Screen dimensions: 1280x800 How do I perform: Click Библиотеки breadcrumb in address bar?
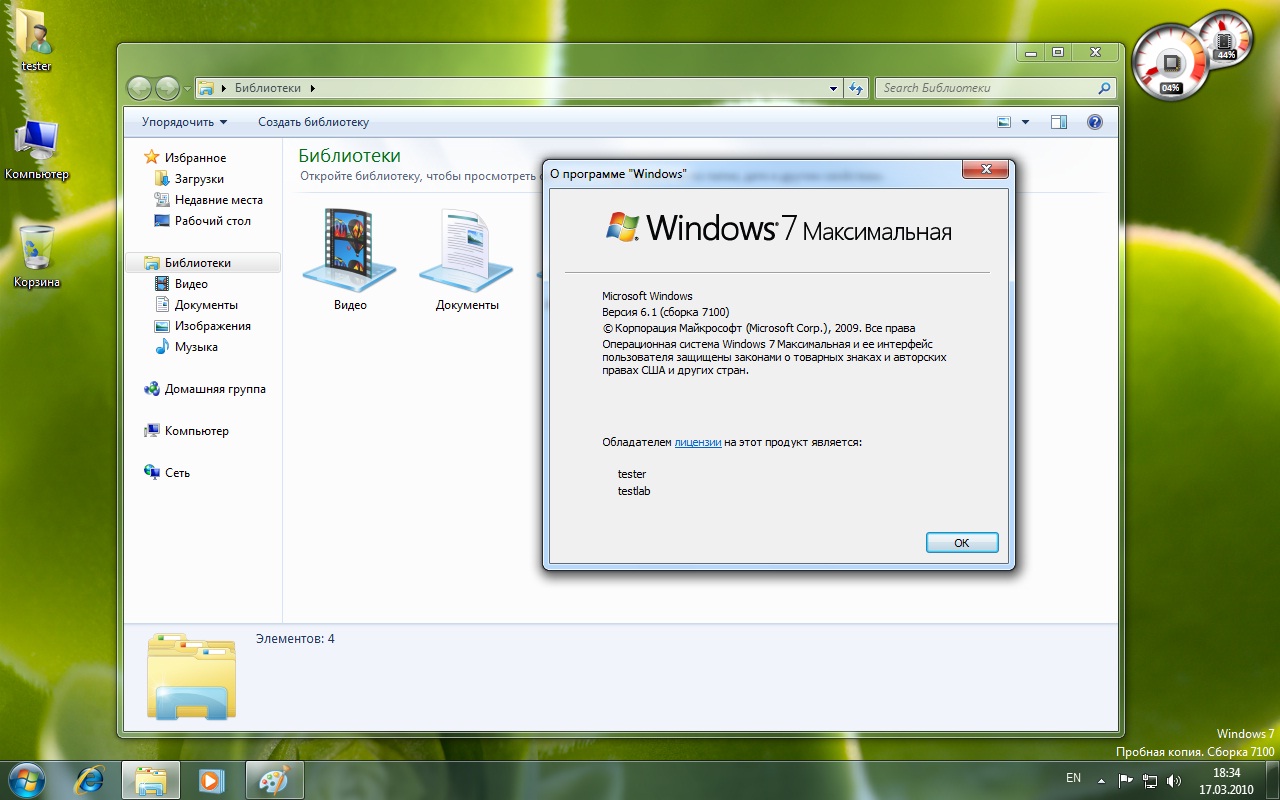coord(267,88)
